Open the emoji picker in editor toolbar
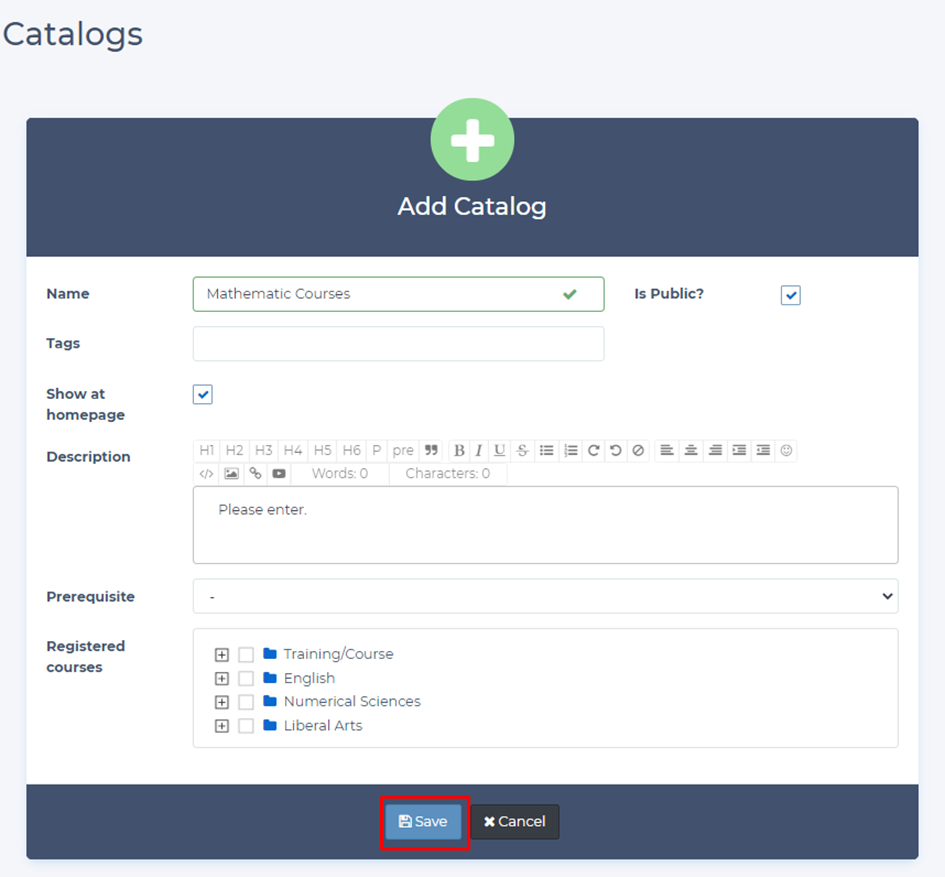The height and width of the screenshot is (877, 945). pos(787,450)
